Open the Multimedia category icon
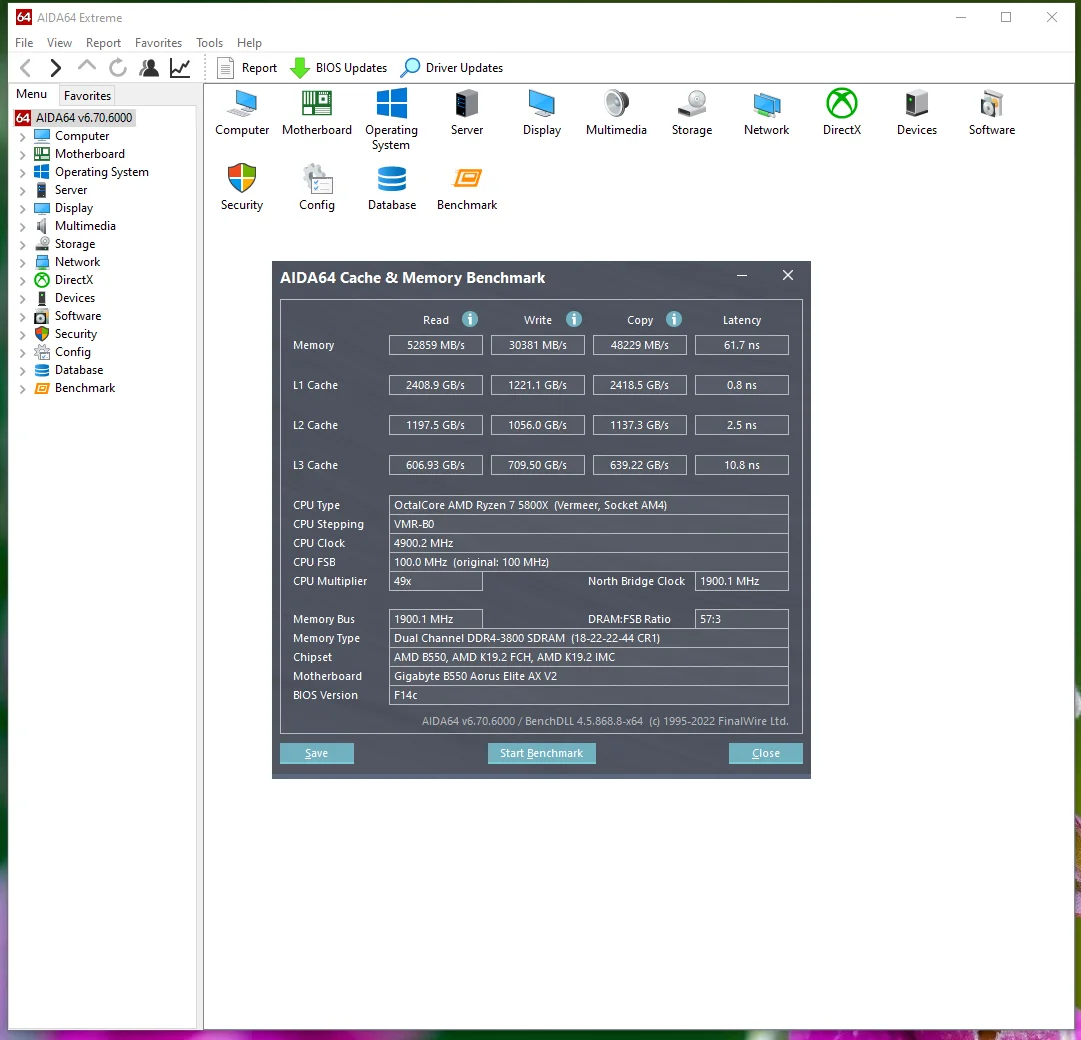Screen dimensions: 1081x1040 pos(616,112)
